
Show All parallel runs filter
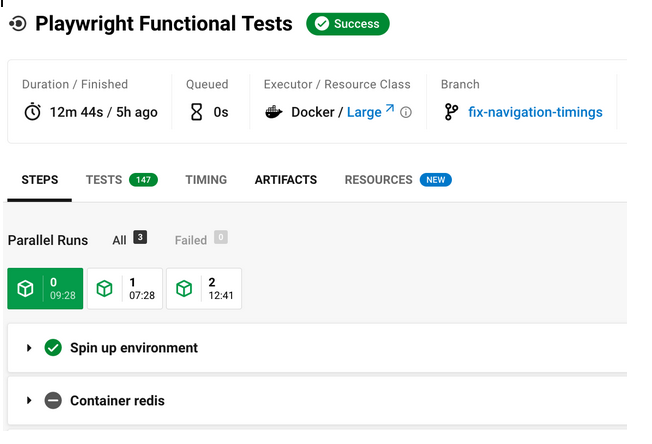coord(129,239)
